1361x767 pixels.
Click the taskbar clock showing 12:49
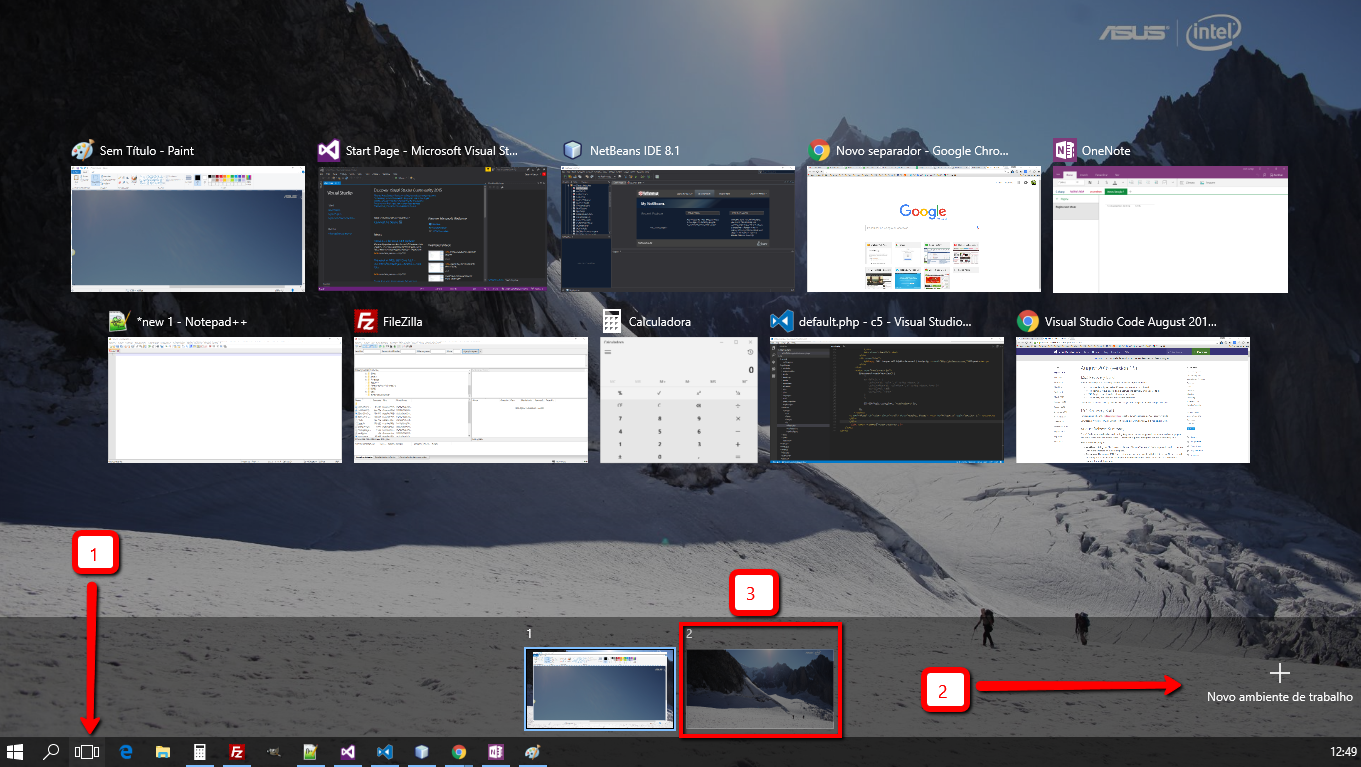coord(1344,752)
